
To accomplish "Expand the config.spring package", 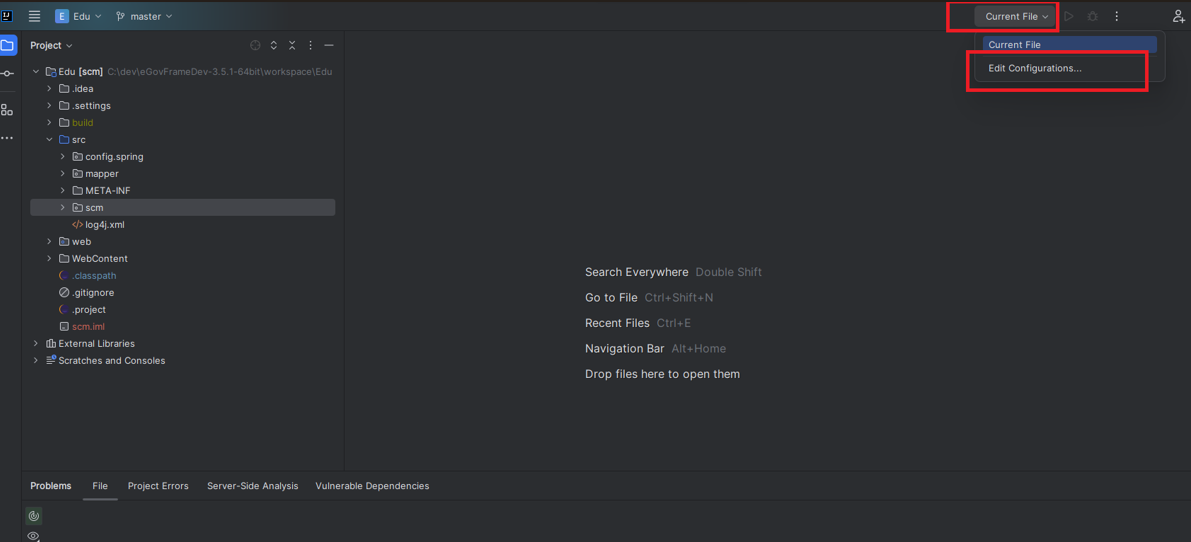I will coord(63,156).
